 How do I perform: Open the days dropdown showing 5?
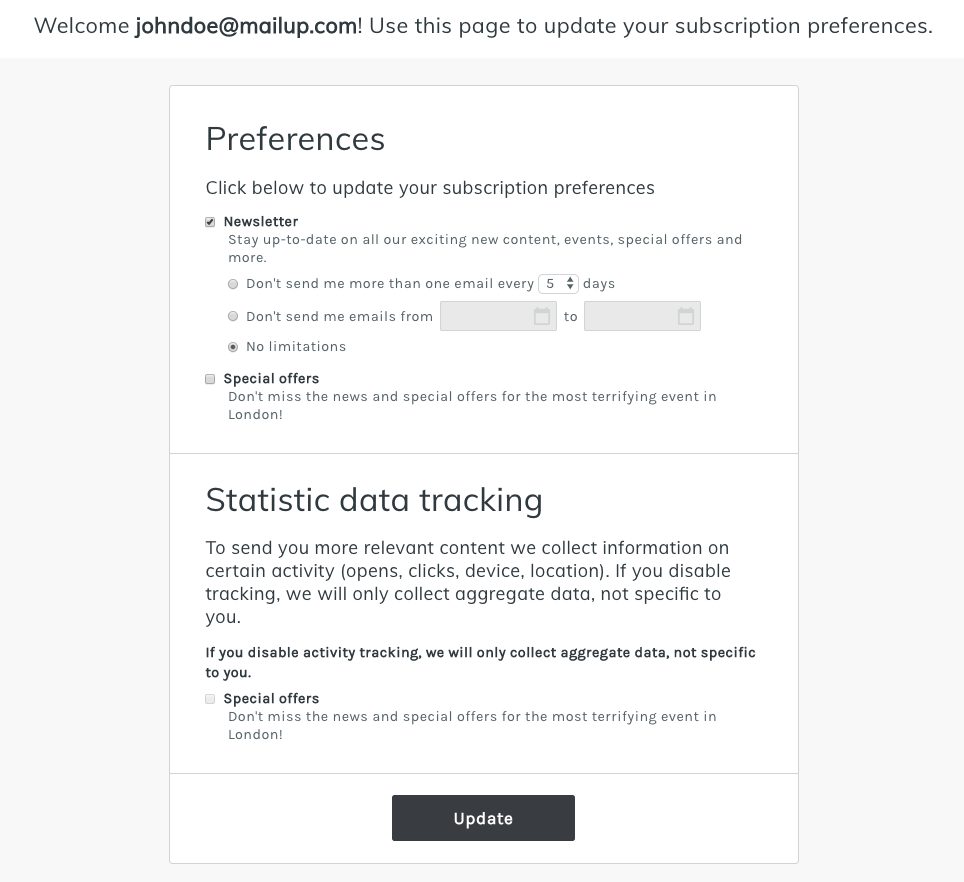[x=558, y=284]
